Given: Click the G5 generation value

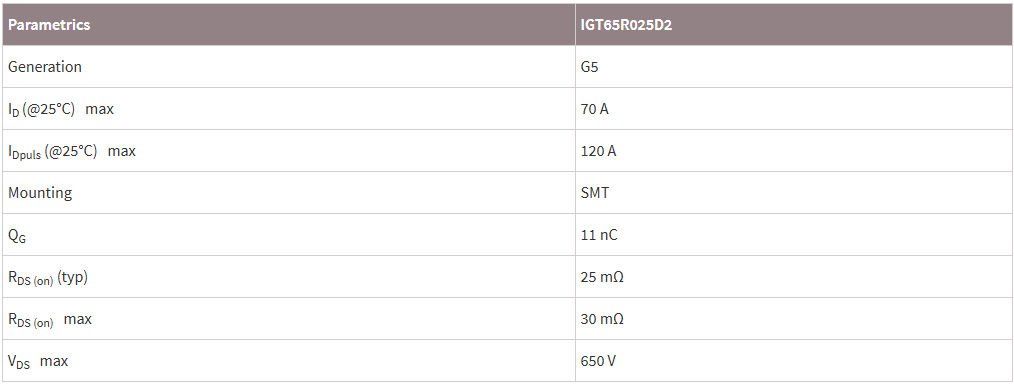Looking at the screenshot, I should point(590,67).
